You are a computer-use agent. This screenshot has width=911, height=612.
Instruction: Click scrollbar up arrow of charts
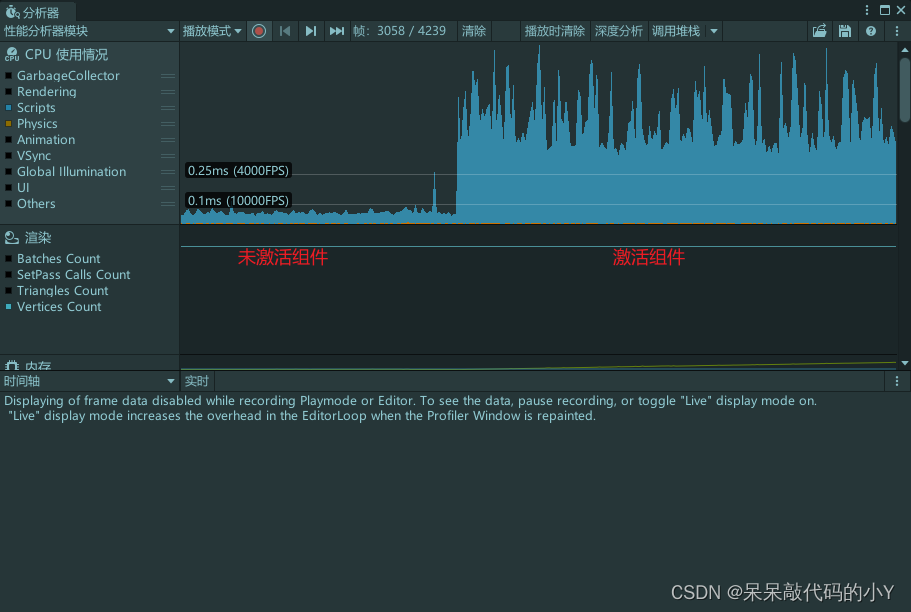pos(905,50)
